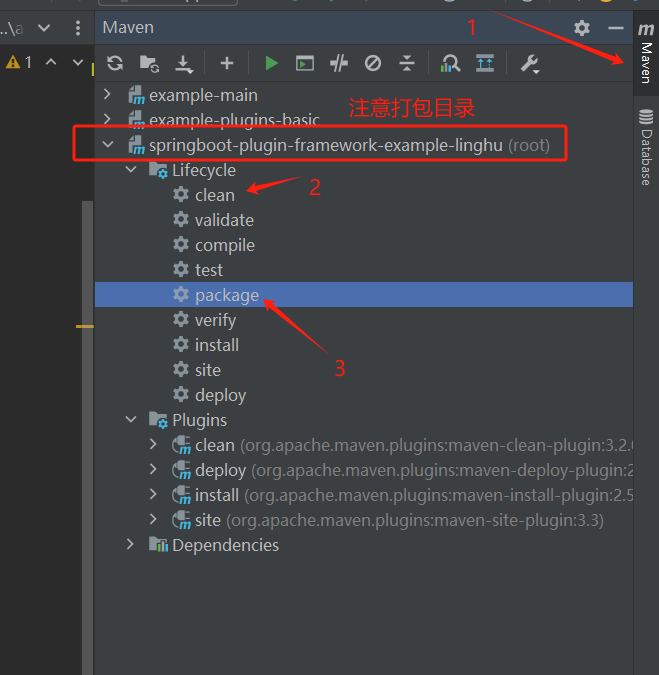The height and width of the screenshot is (675, 659).
Task: Expand the deploy maven-deploy-plugin node
Action: pos(153,469)
